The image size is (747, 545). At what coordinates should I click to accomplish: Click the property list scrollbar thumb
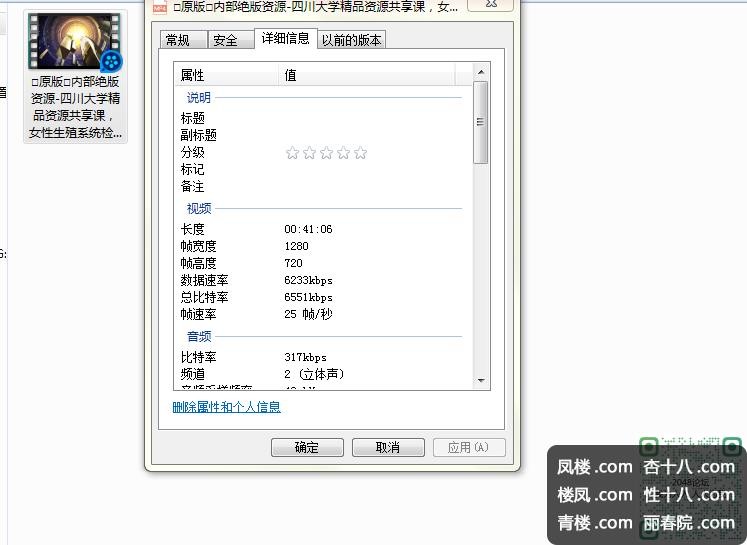pos(481,122)
